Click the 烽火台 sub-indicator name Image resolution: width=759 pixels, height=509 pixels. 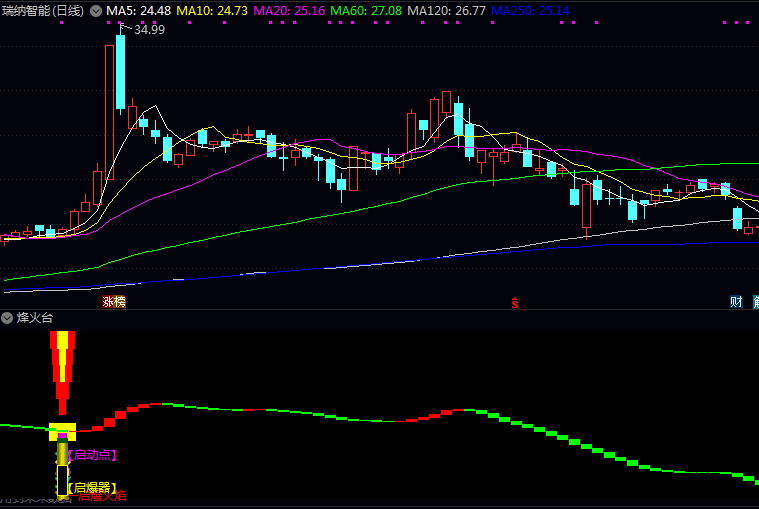35,318
